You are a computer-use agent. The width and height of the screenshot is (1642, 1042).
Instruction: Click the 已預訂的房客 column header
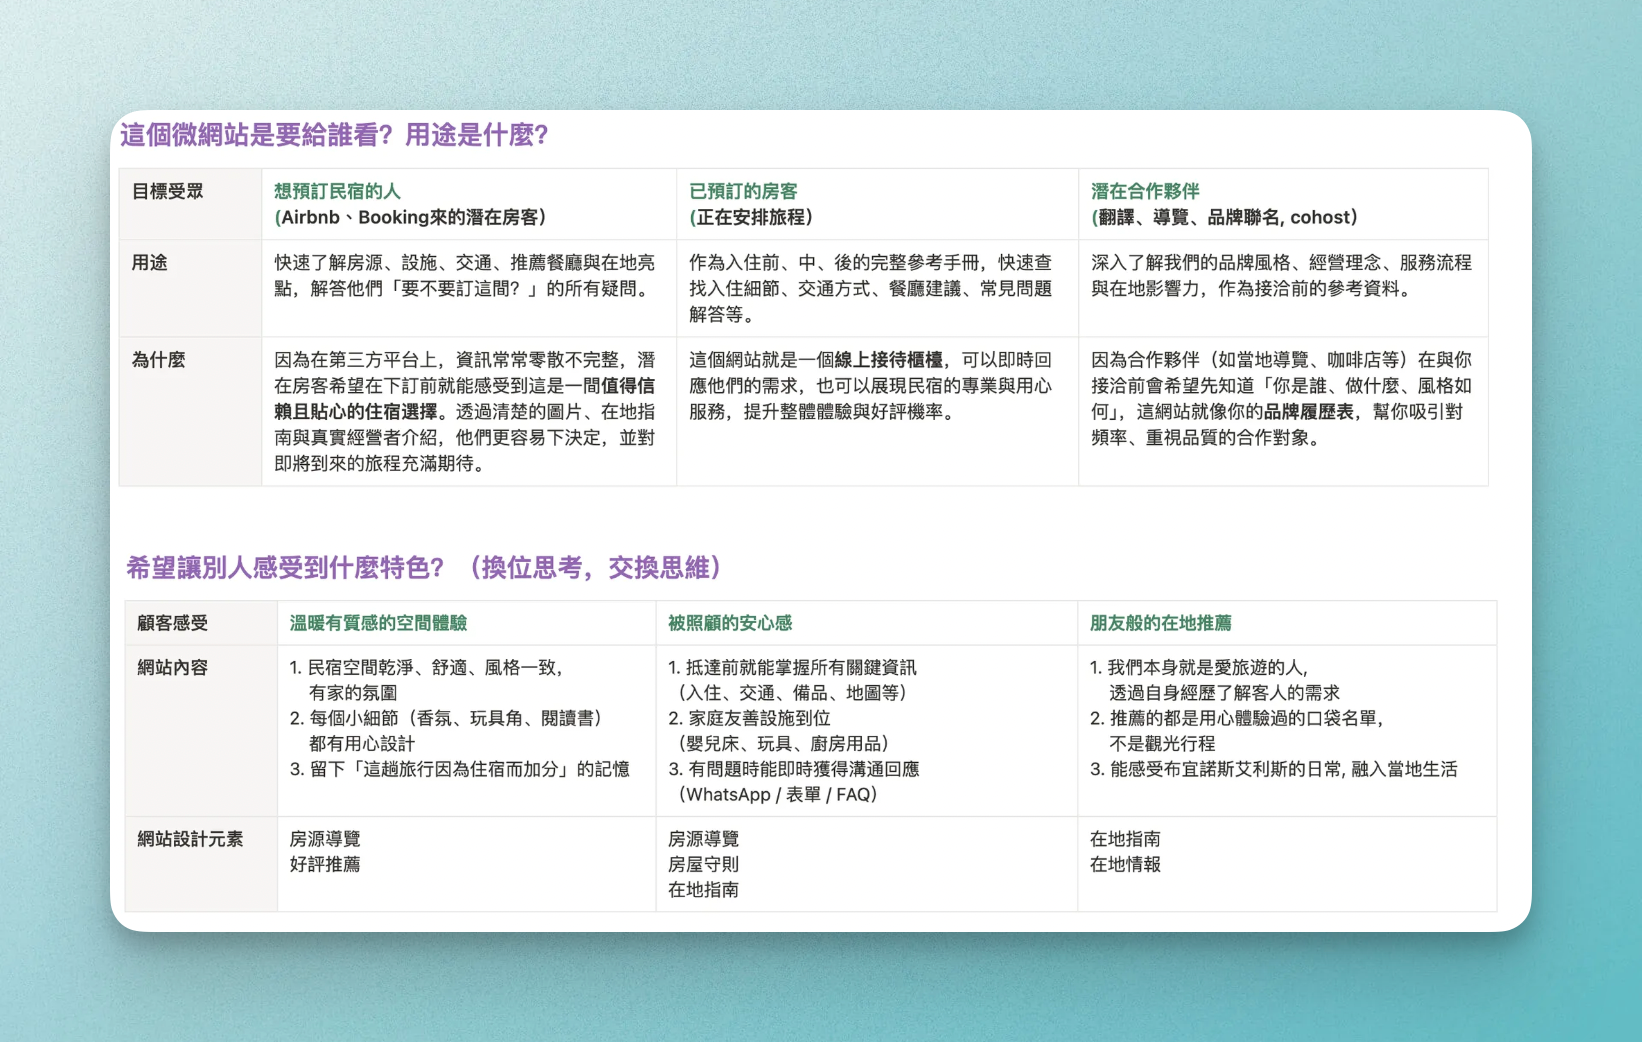[743, 191]
